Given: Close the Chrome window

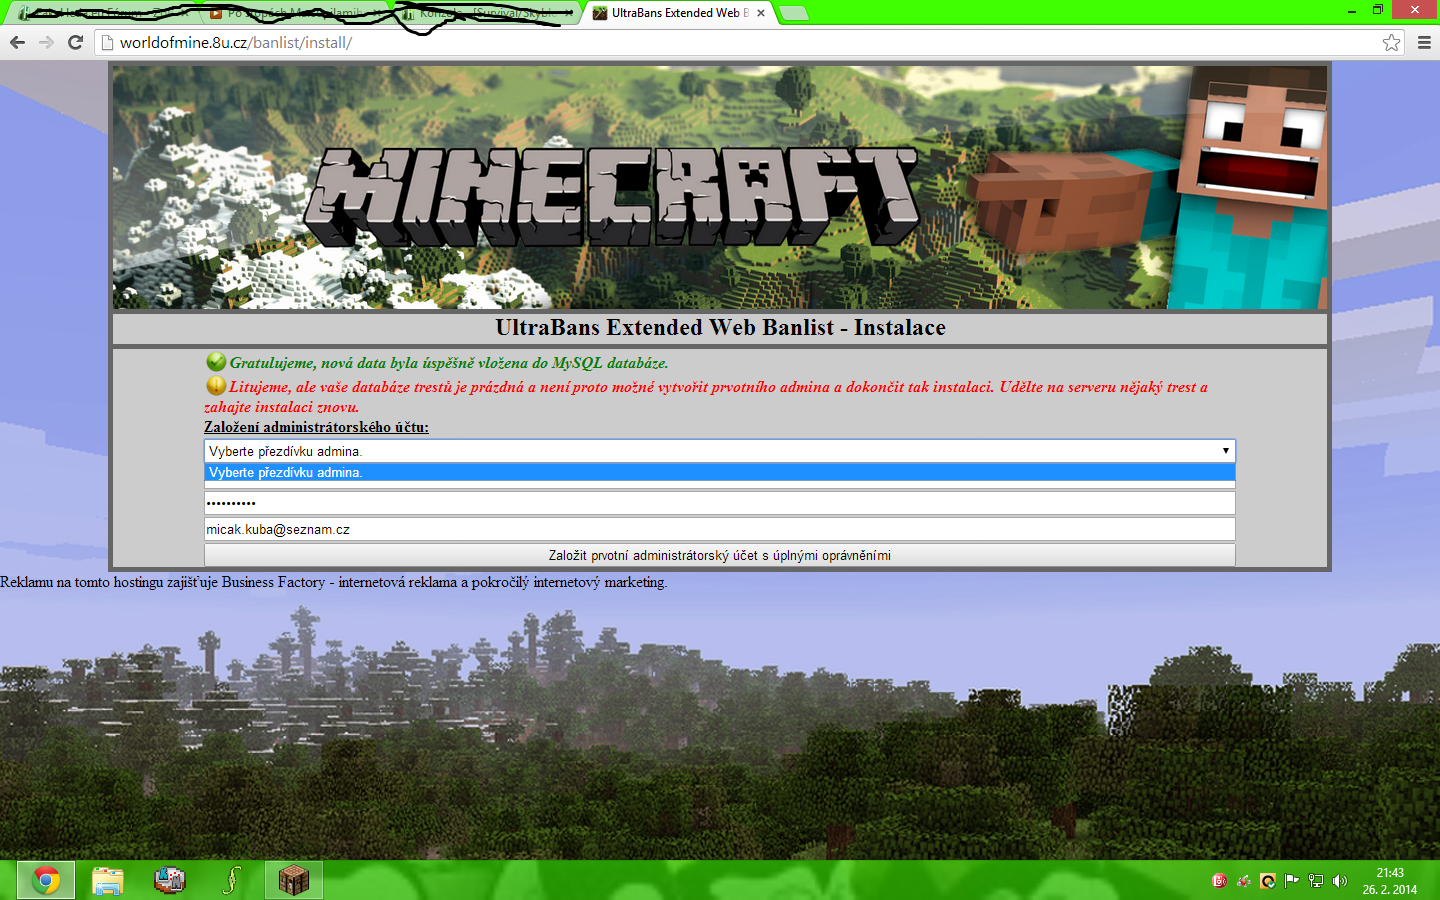Looking at the screenshot, I should [x=1415, y=9].
